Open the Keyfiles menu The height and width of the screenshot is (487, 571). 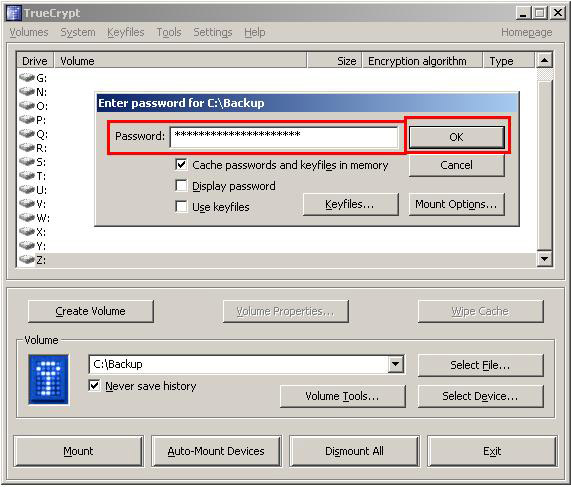coord(126,32)
